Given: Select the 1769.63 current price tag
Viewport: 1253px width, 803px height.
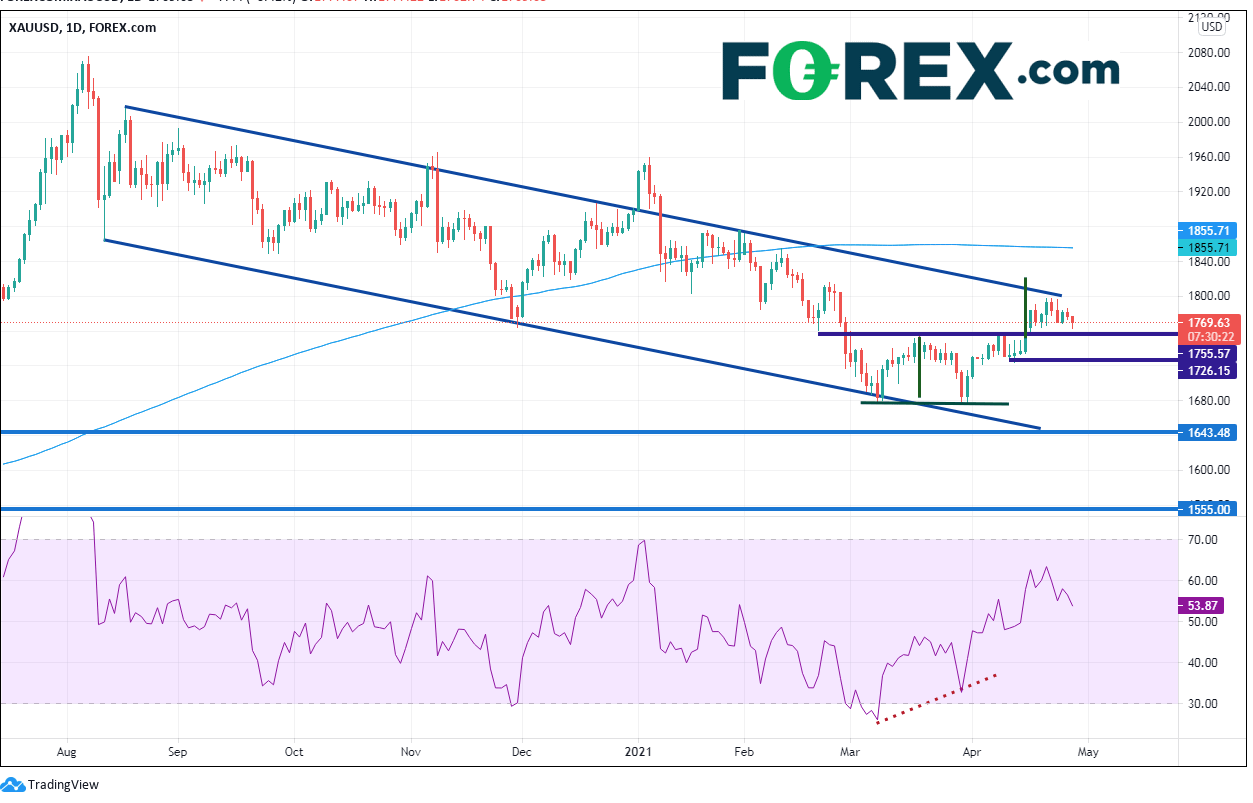Looking at the screenshot, I should tap(1210, 323).
